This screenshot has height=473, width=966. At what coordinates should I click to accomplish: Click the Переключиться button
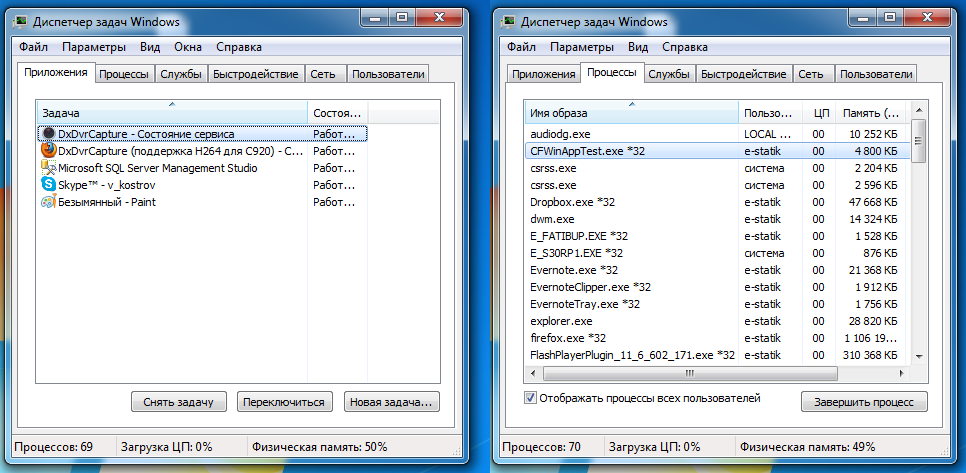[x=284, y=402]
